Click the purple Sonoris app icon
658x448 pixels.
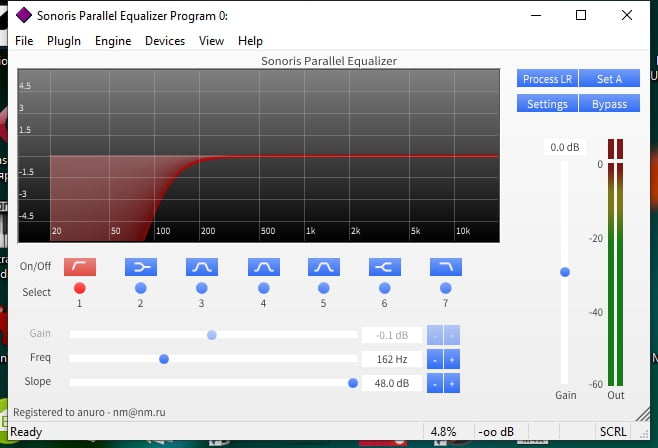click(x=24, y=16)
